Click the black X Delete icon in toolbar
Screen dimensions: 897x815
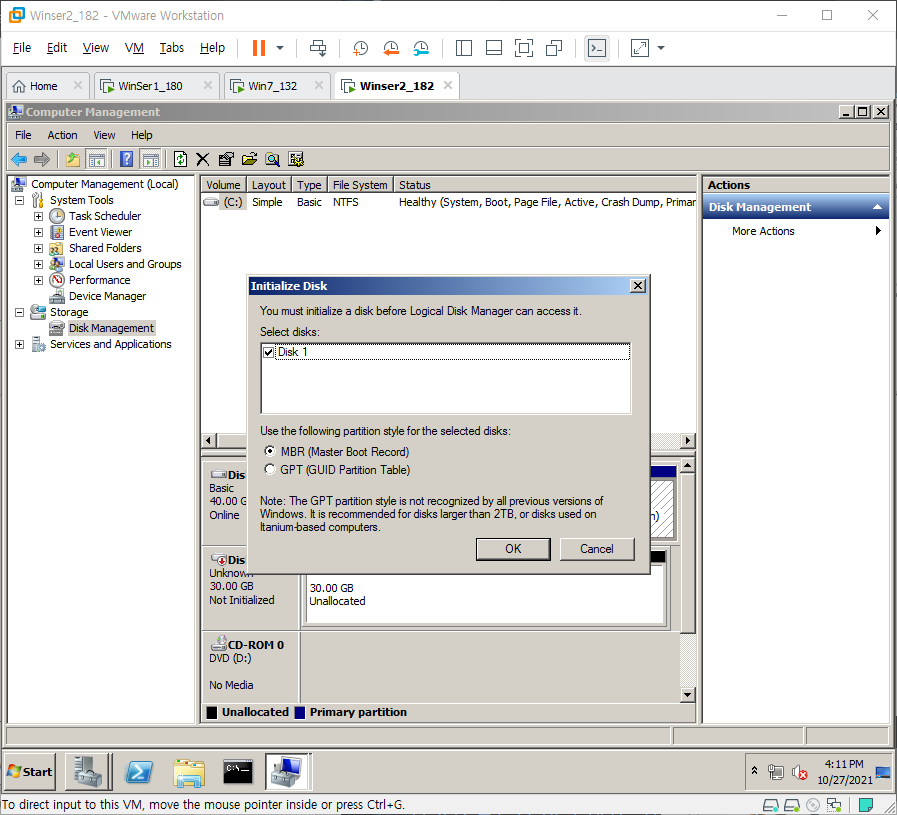[203, 159]
